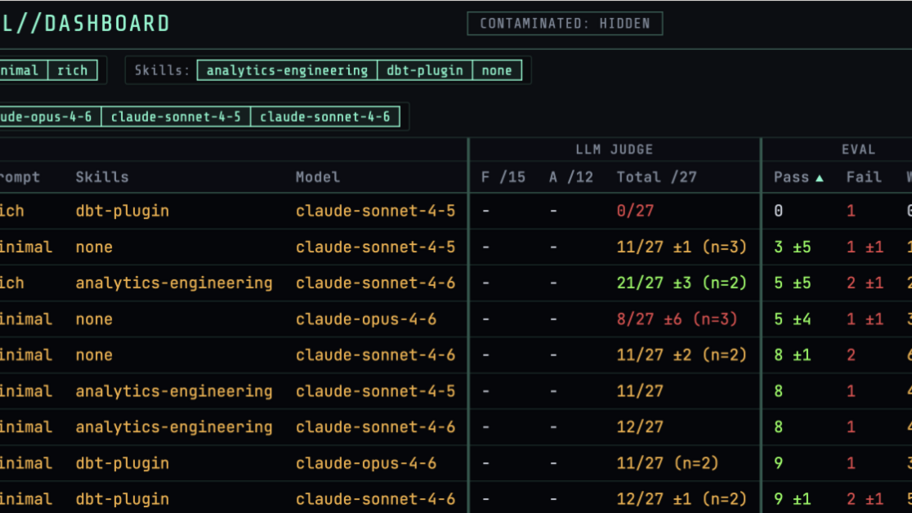Select the 12/27 score of analytics-engineering row
Viewport: 912px width, 513px height.
(640, 427)
